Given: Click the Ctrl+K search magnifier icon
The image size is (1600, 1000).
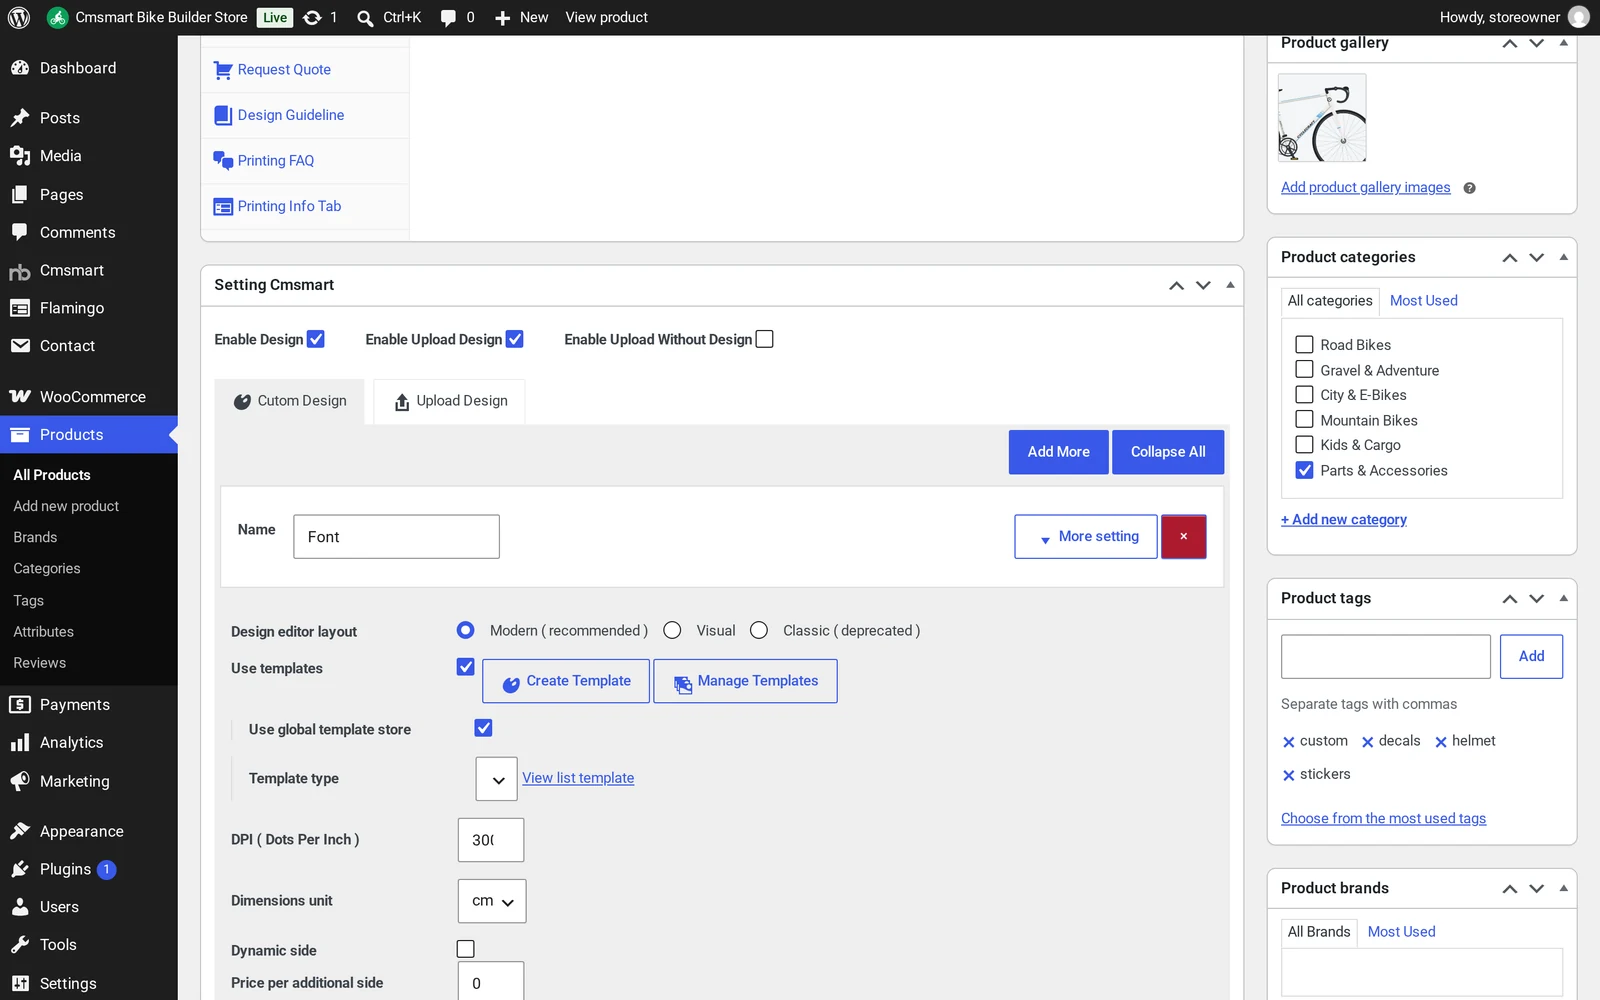Looking at the screenshot, I should click(365, 18).
